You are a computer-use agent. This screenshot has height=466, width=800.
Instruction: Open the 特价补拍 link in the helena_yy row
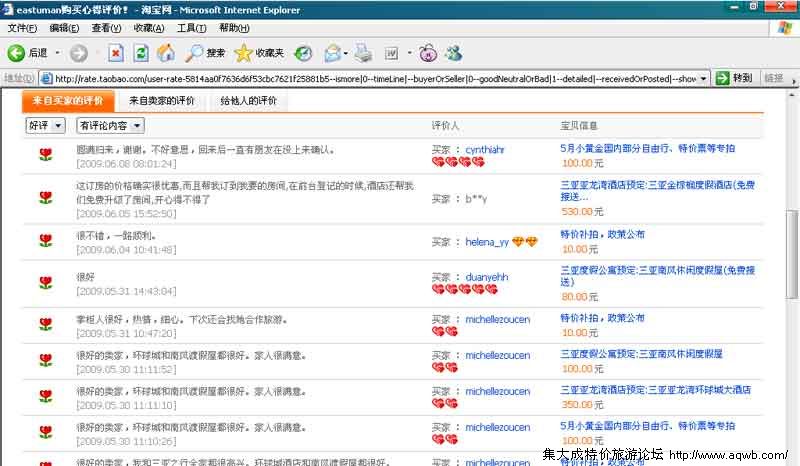(x=602, y=234)
